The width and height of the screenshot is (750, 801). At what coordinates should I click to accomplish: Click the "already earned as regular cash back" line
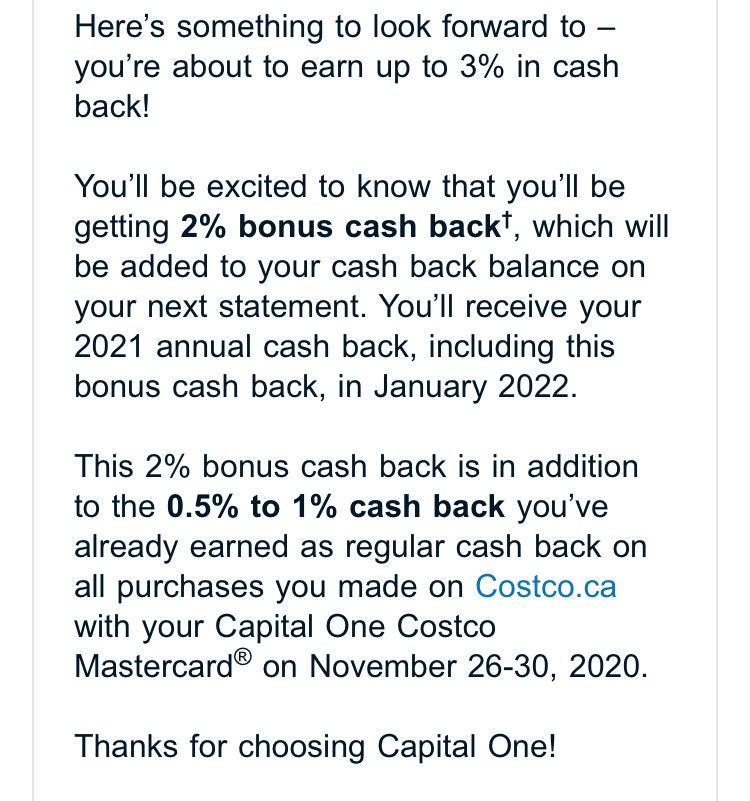(x=360, y=547)
